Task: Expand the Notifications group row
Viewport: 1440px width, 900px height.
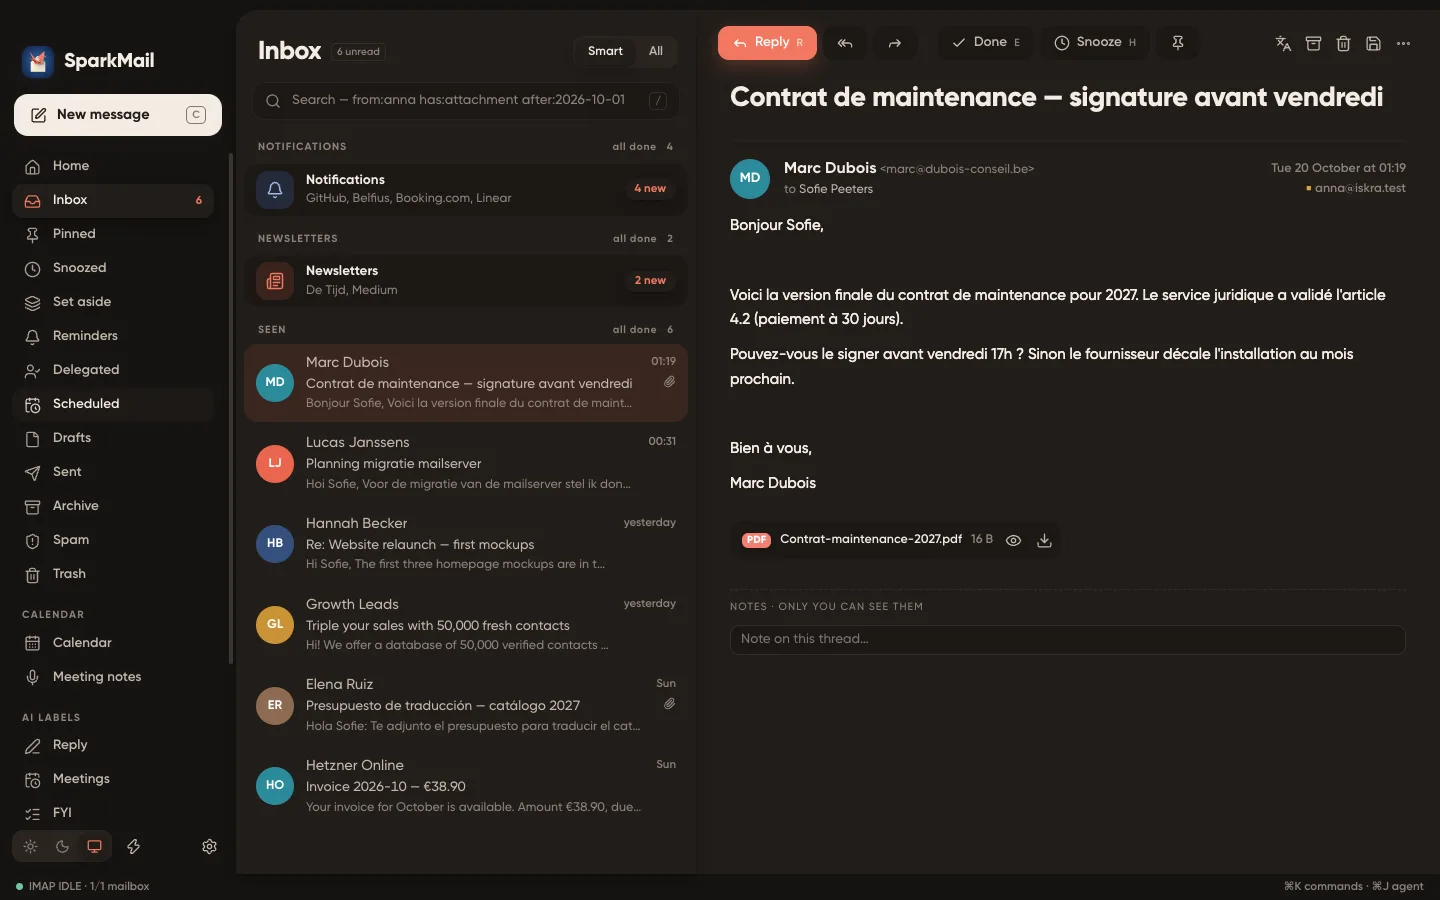Action: (466, 189)
